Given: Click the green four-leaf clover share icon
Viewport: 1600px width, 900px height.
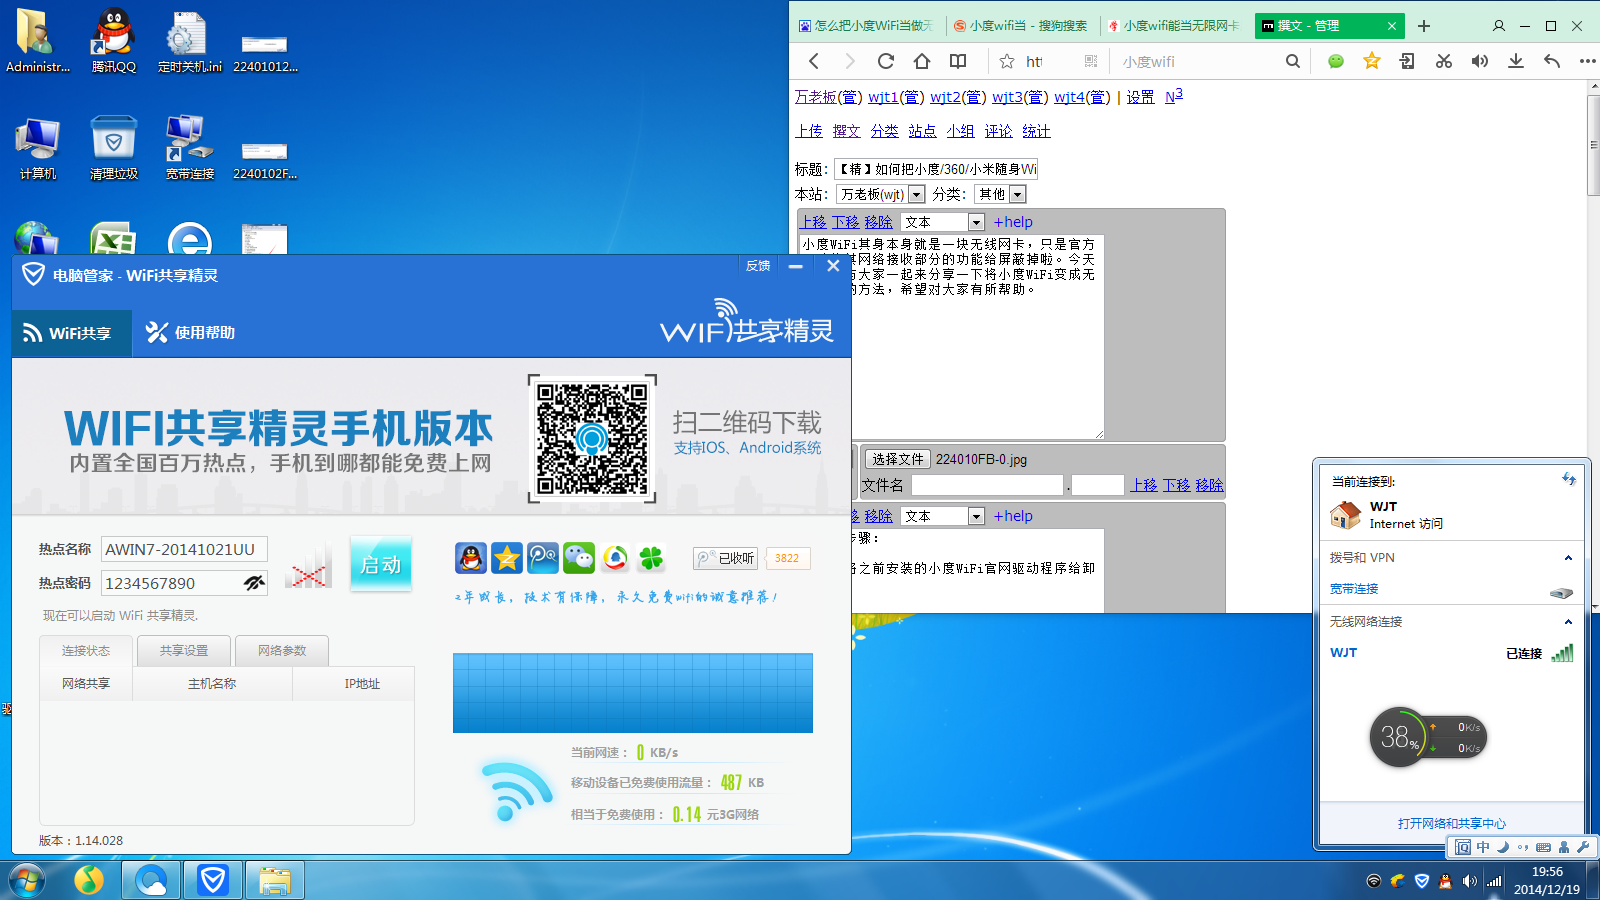Looking at the screenshot, I should tap(651, 558).
